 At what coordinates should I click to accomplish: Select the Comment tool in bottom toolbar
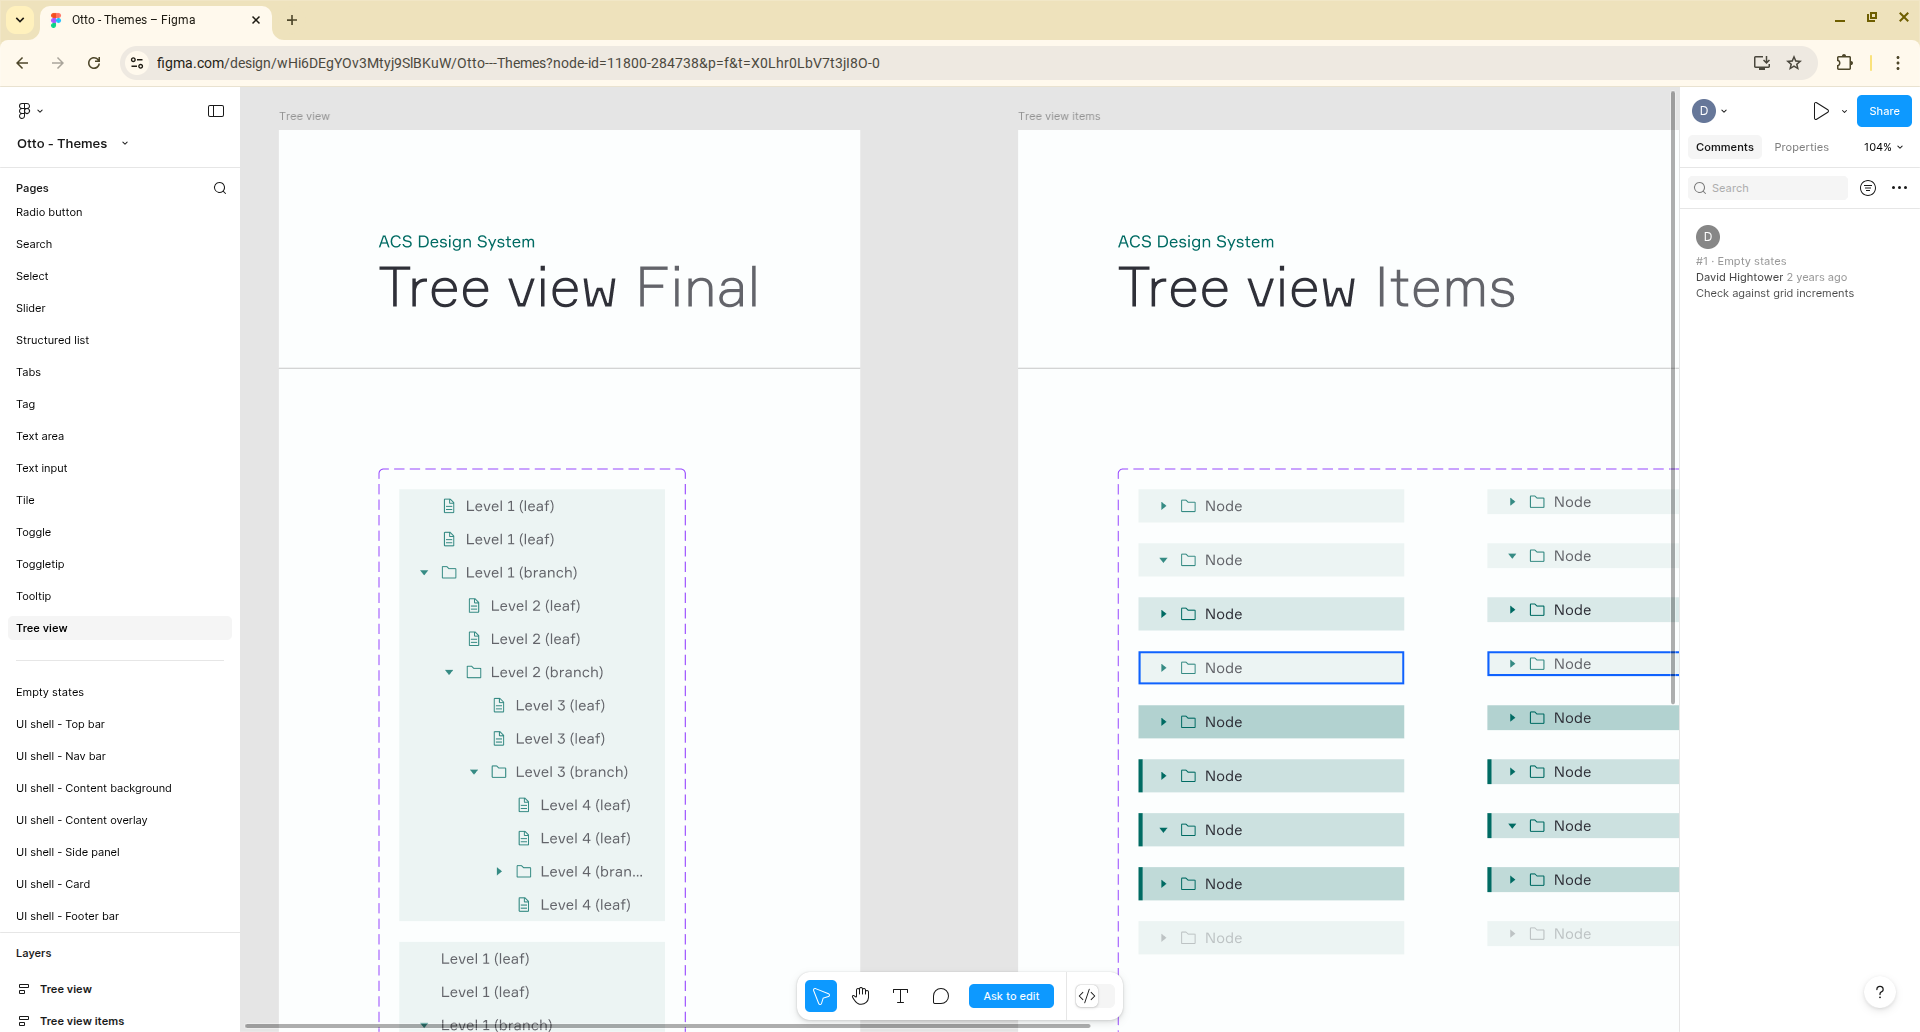[x=940, y=996]
